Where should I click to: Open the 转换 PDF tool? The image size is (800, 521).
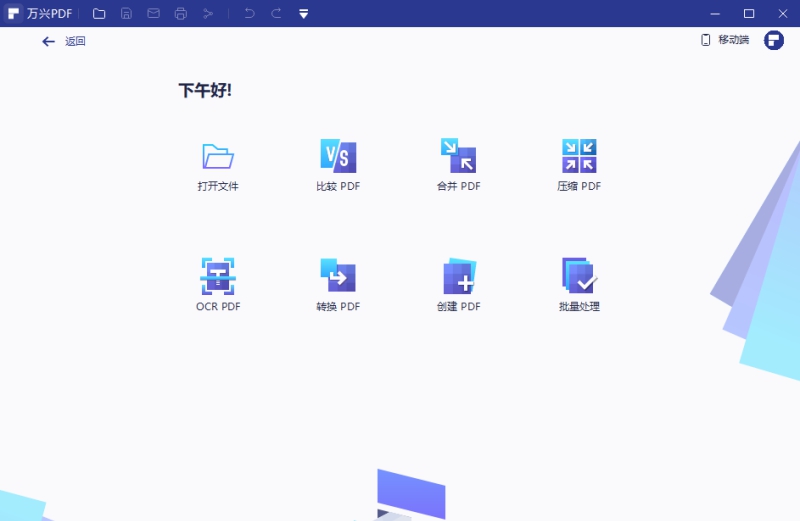(338, 285)
